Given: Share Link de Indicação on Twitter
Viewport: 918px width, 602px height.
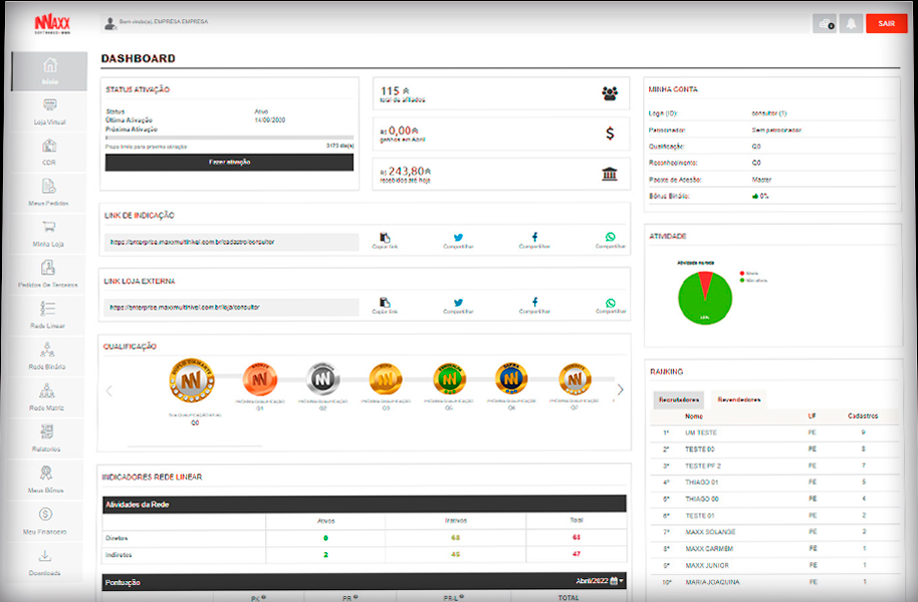Looking at the screenshot, I should 458,240.
